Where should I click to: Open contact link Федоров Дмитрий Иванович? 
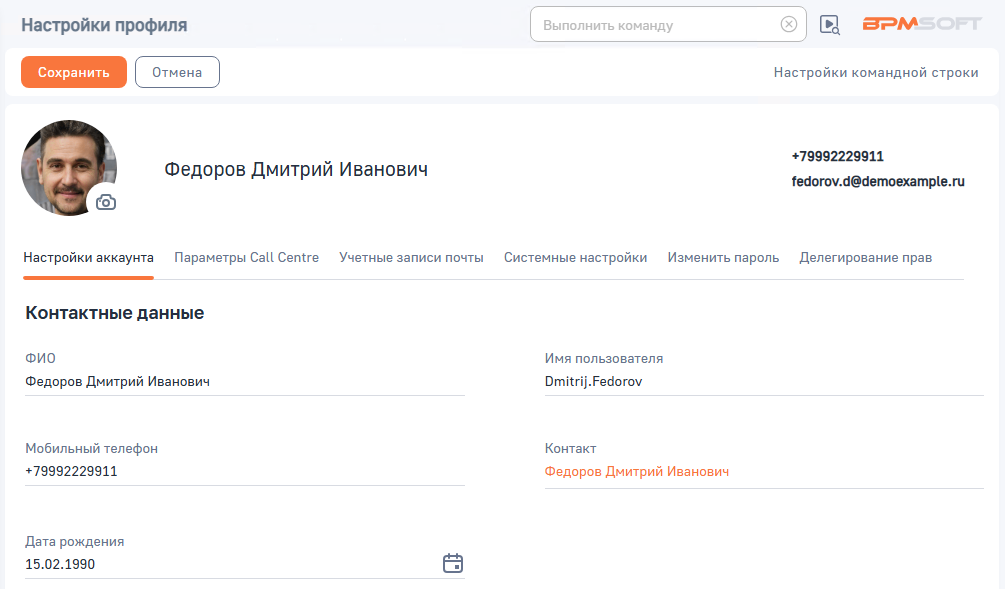(x=636, y=472)
